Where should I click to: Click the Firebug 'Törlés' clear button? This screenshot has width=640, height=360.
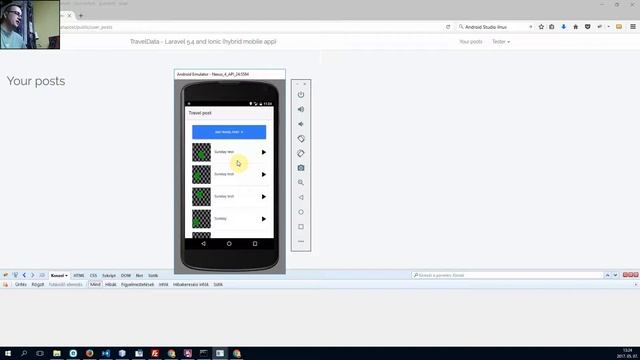pos(20,284)
